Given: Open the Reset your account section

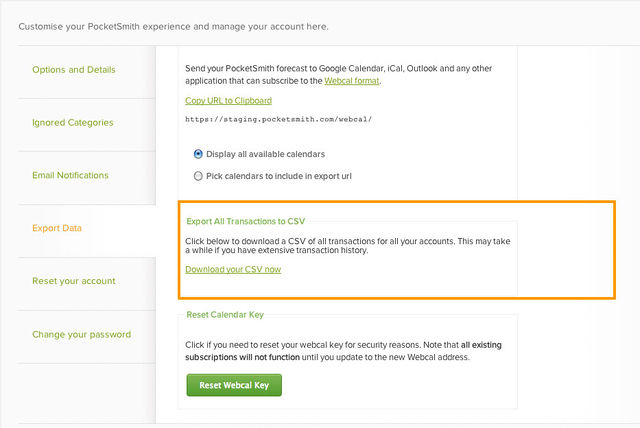Looking at the screenshot, I should [73, 281].
